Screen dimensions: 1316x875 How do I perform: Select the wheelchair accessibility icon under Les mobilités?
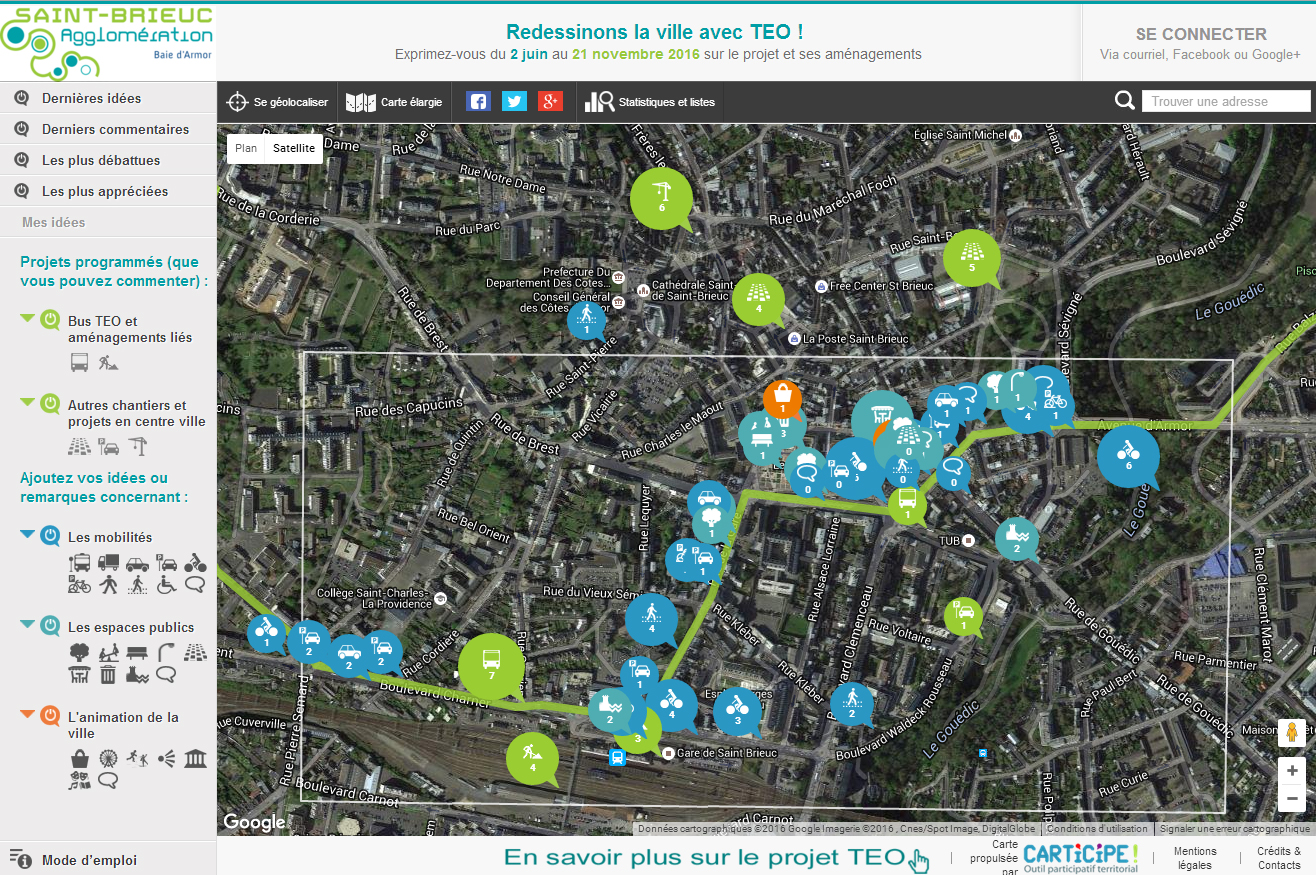pos(166,585)
